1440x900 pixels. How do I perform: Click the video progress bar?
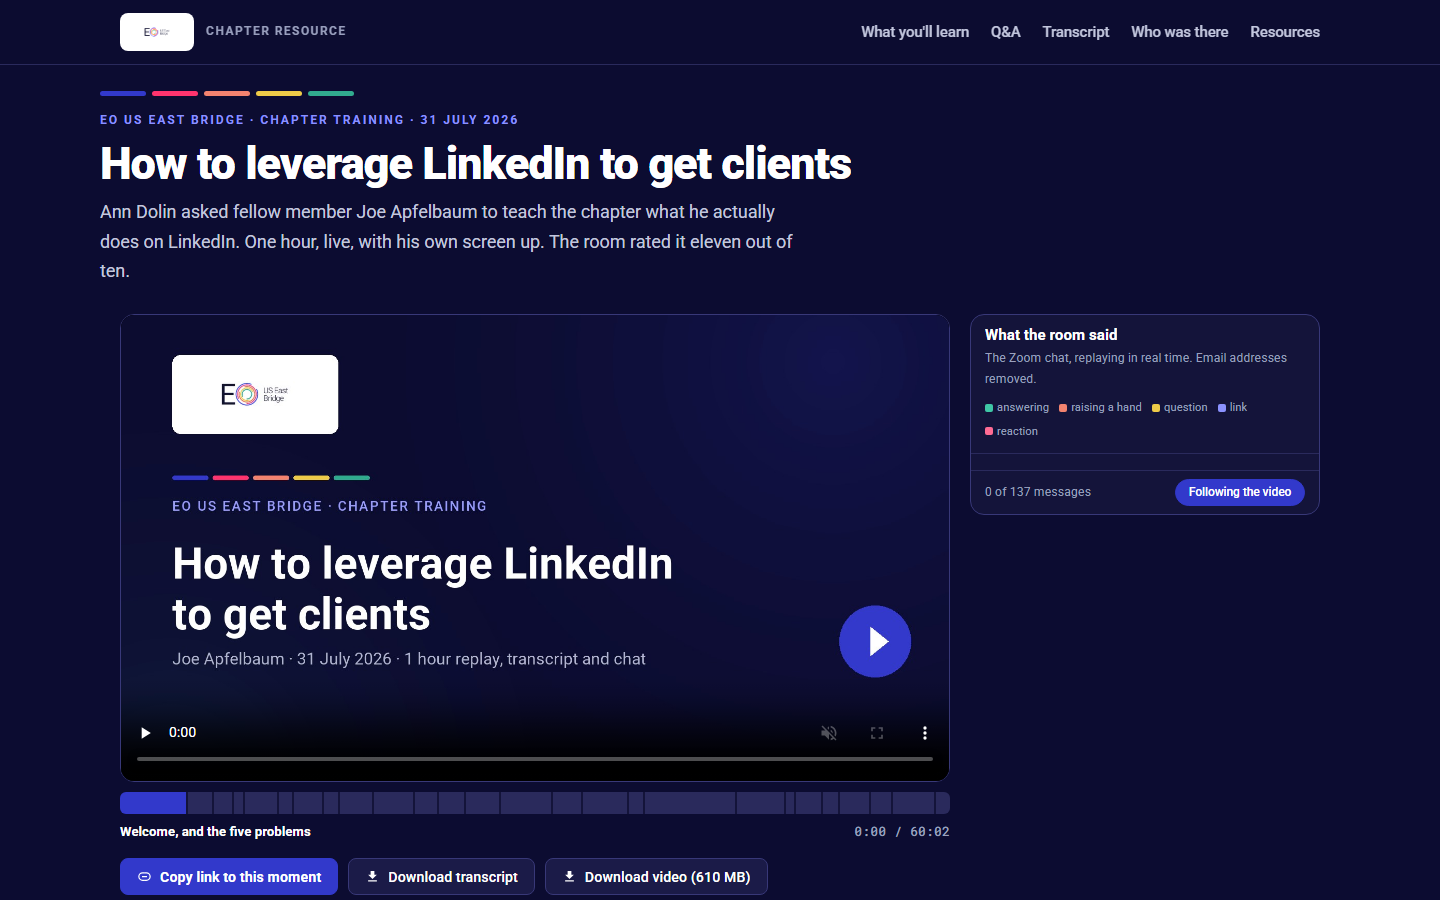pyautogui.click(x=535, y=759)
